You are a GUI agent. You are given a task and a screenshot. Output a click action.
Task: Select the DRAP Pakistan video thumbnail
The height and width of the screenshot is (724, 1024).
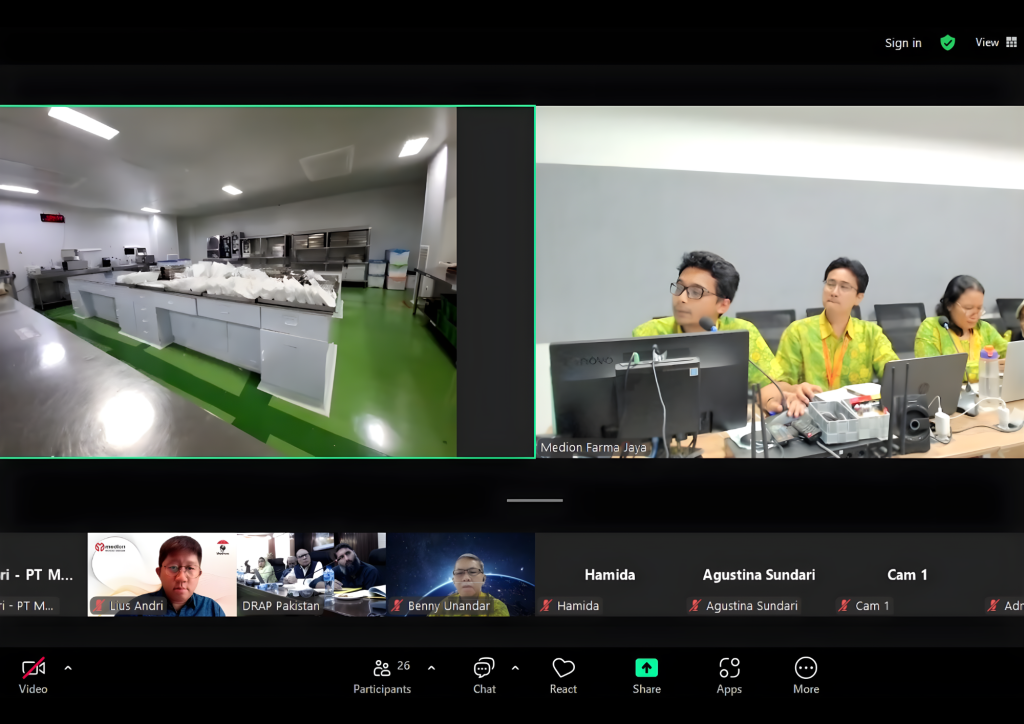click(311, 574)
